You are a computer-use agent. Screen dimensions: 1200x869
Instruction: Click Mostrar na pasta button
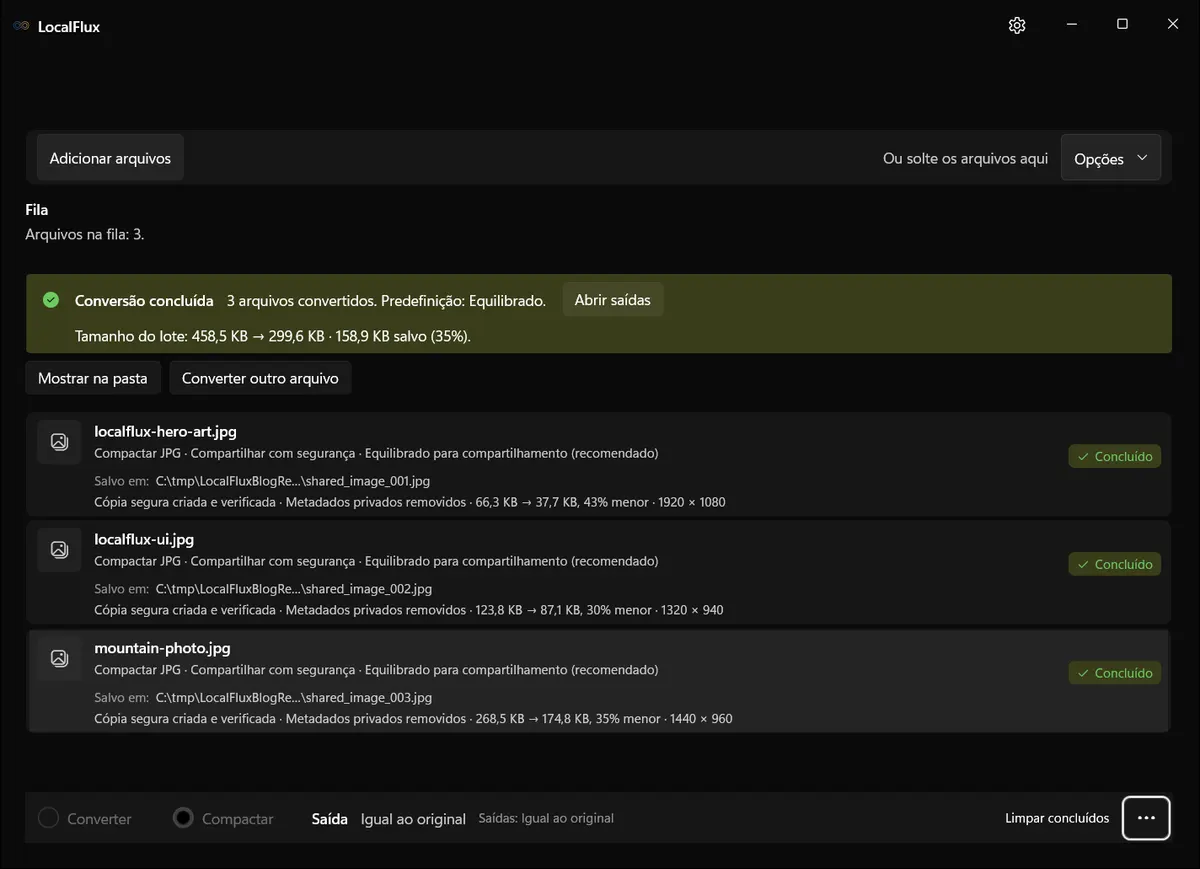pos(93,378)
